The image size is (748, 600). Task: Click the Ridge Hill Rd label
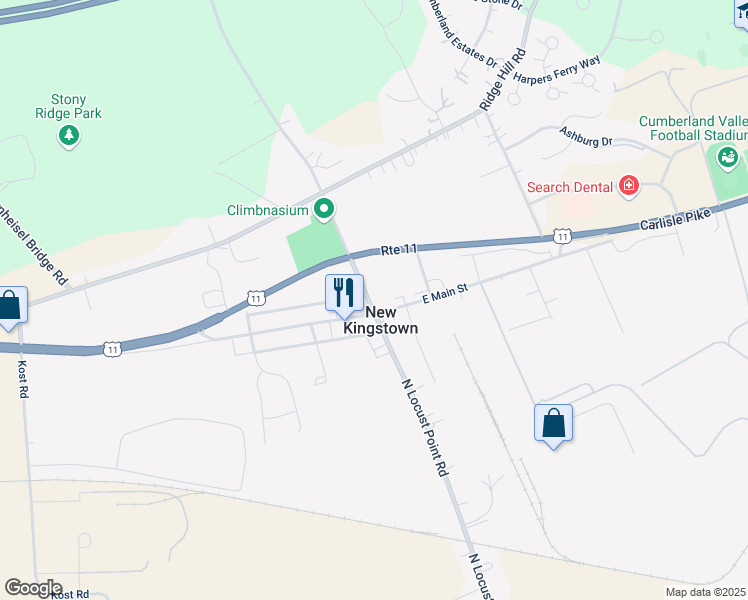(503, 80)
